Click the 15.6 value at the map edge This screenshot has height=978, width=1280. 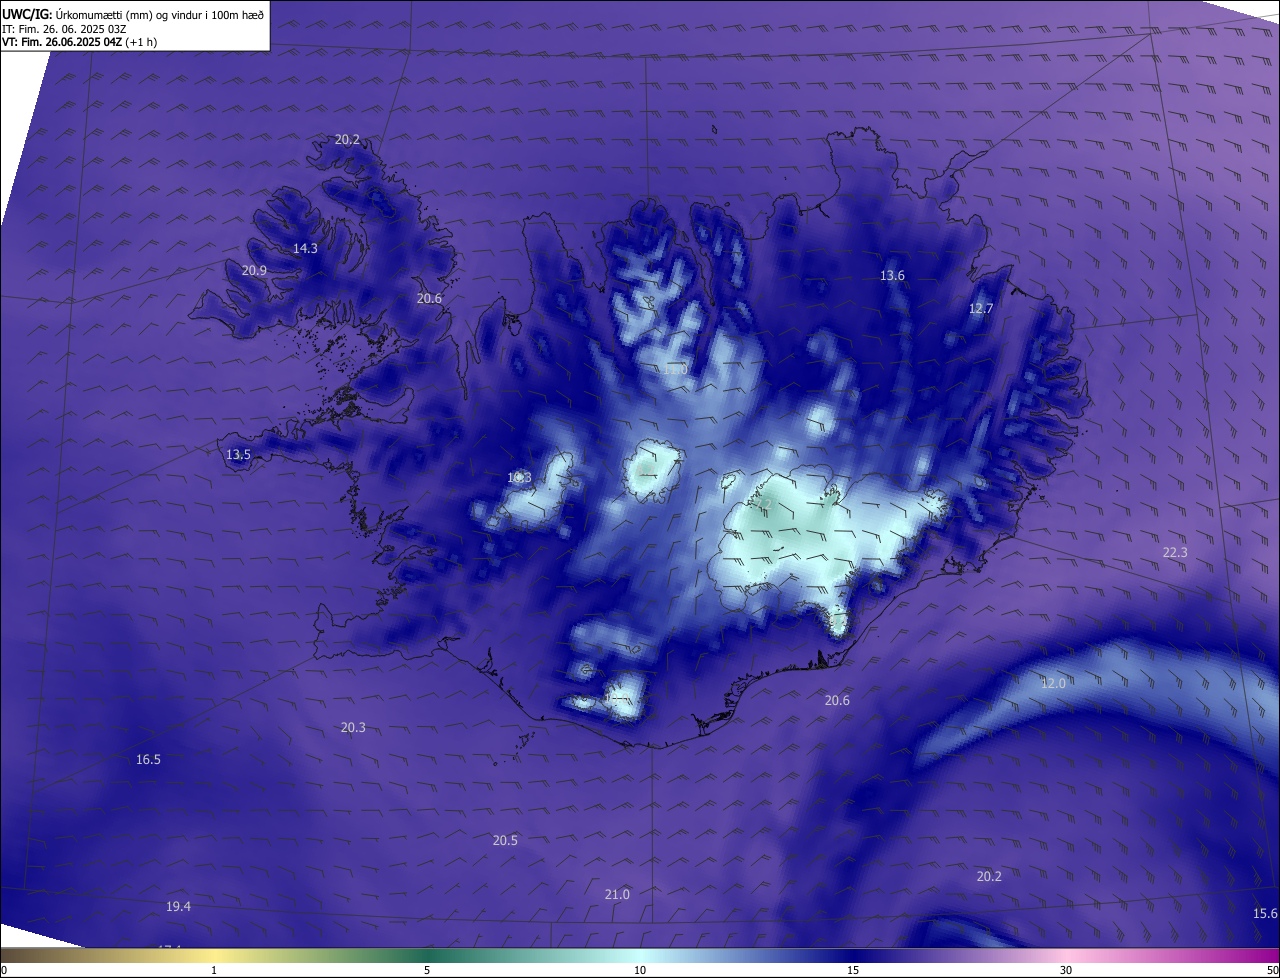click(x=1265, y=913)
